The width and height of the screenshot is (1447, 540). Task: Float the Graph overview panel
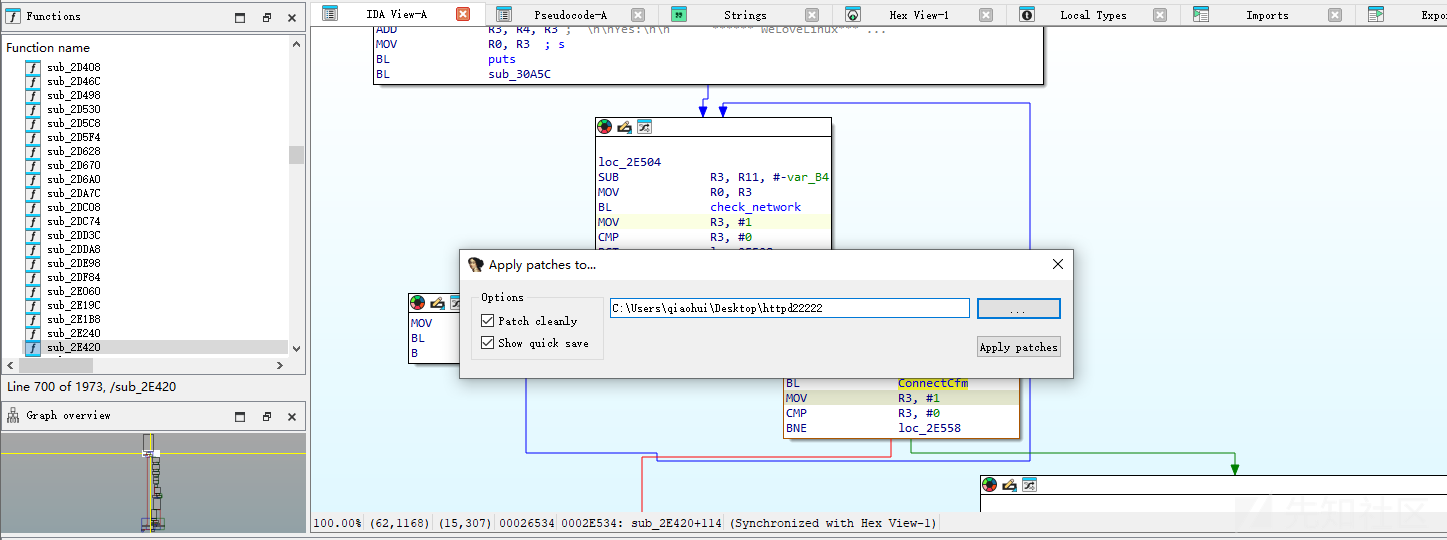point(266,416)
